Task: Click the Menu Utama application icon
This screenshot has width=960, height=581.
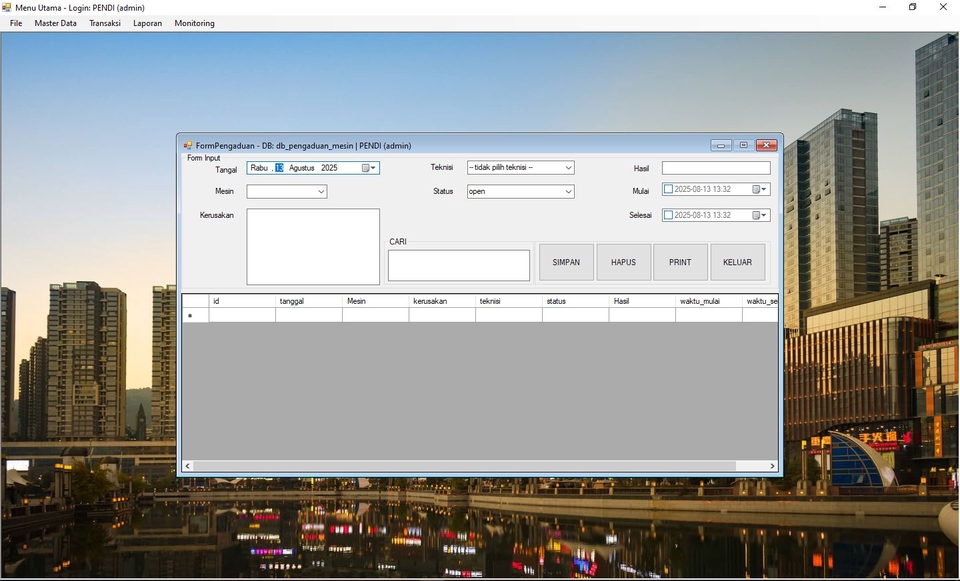Action: 7,7
